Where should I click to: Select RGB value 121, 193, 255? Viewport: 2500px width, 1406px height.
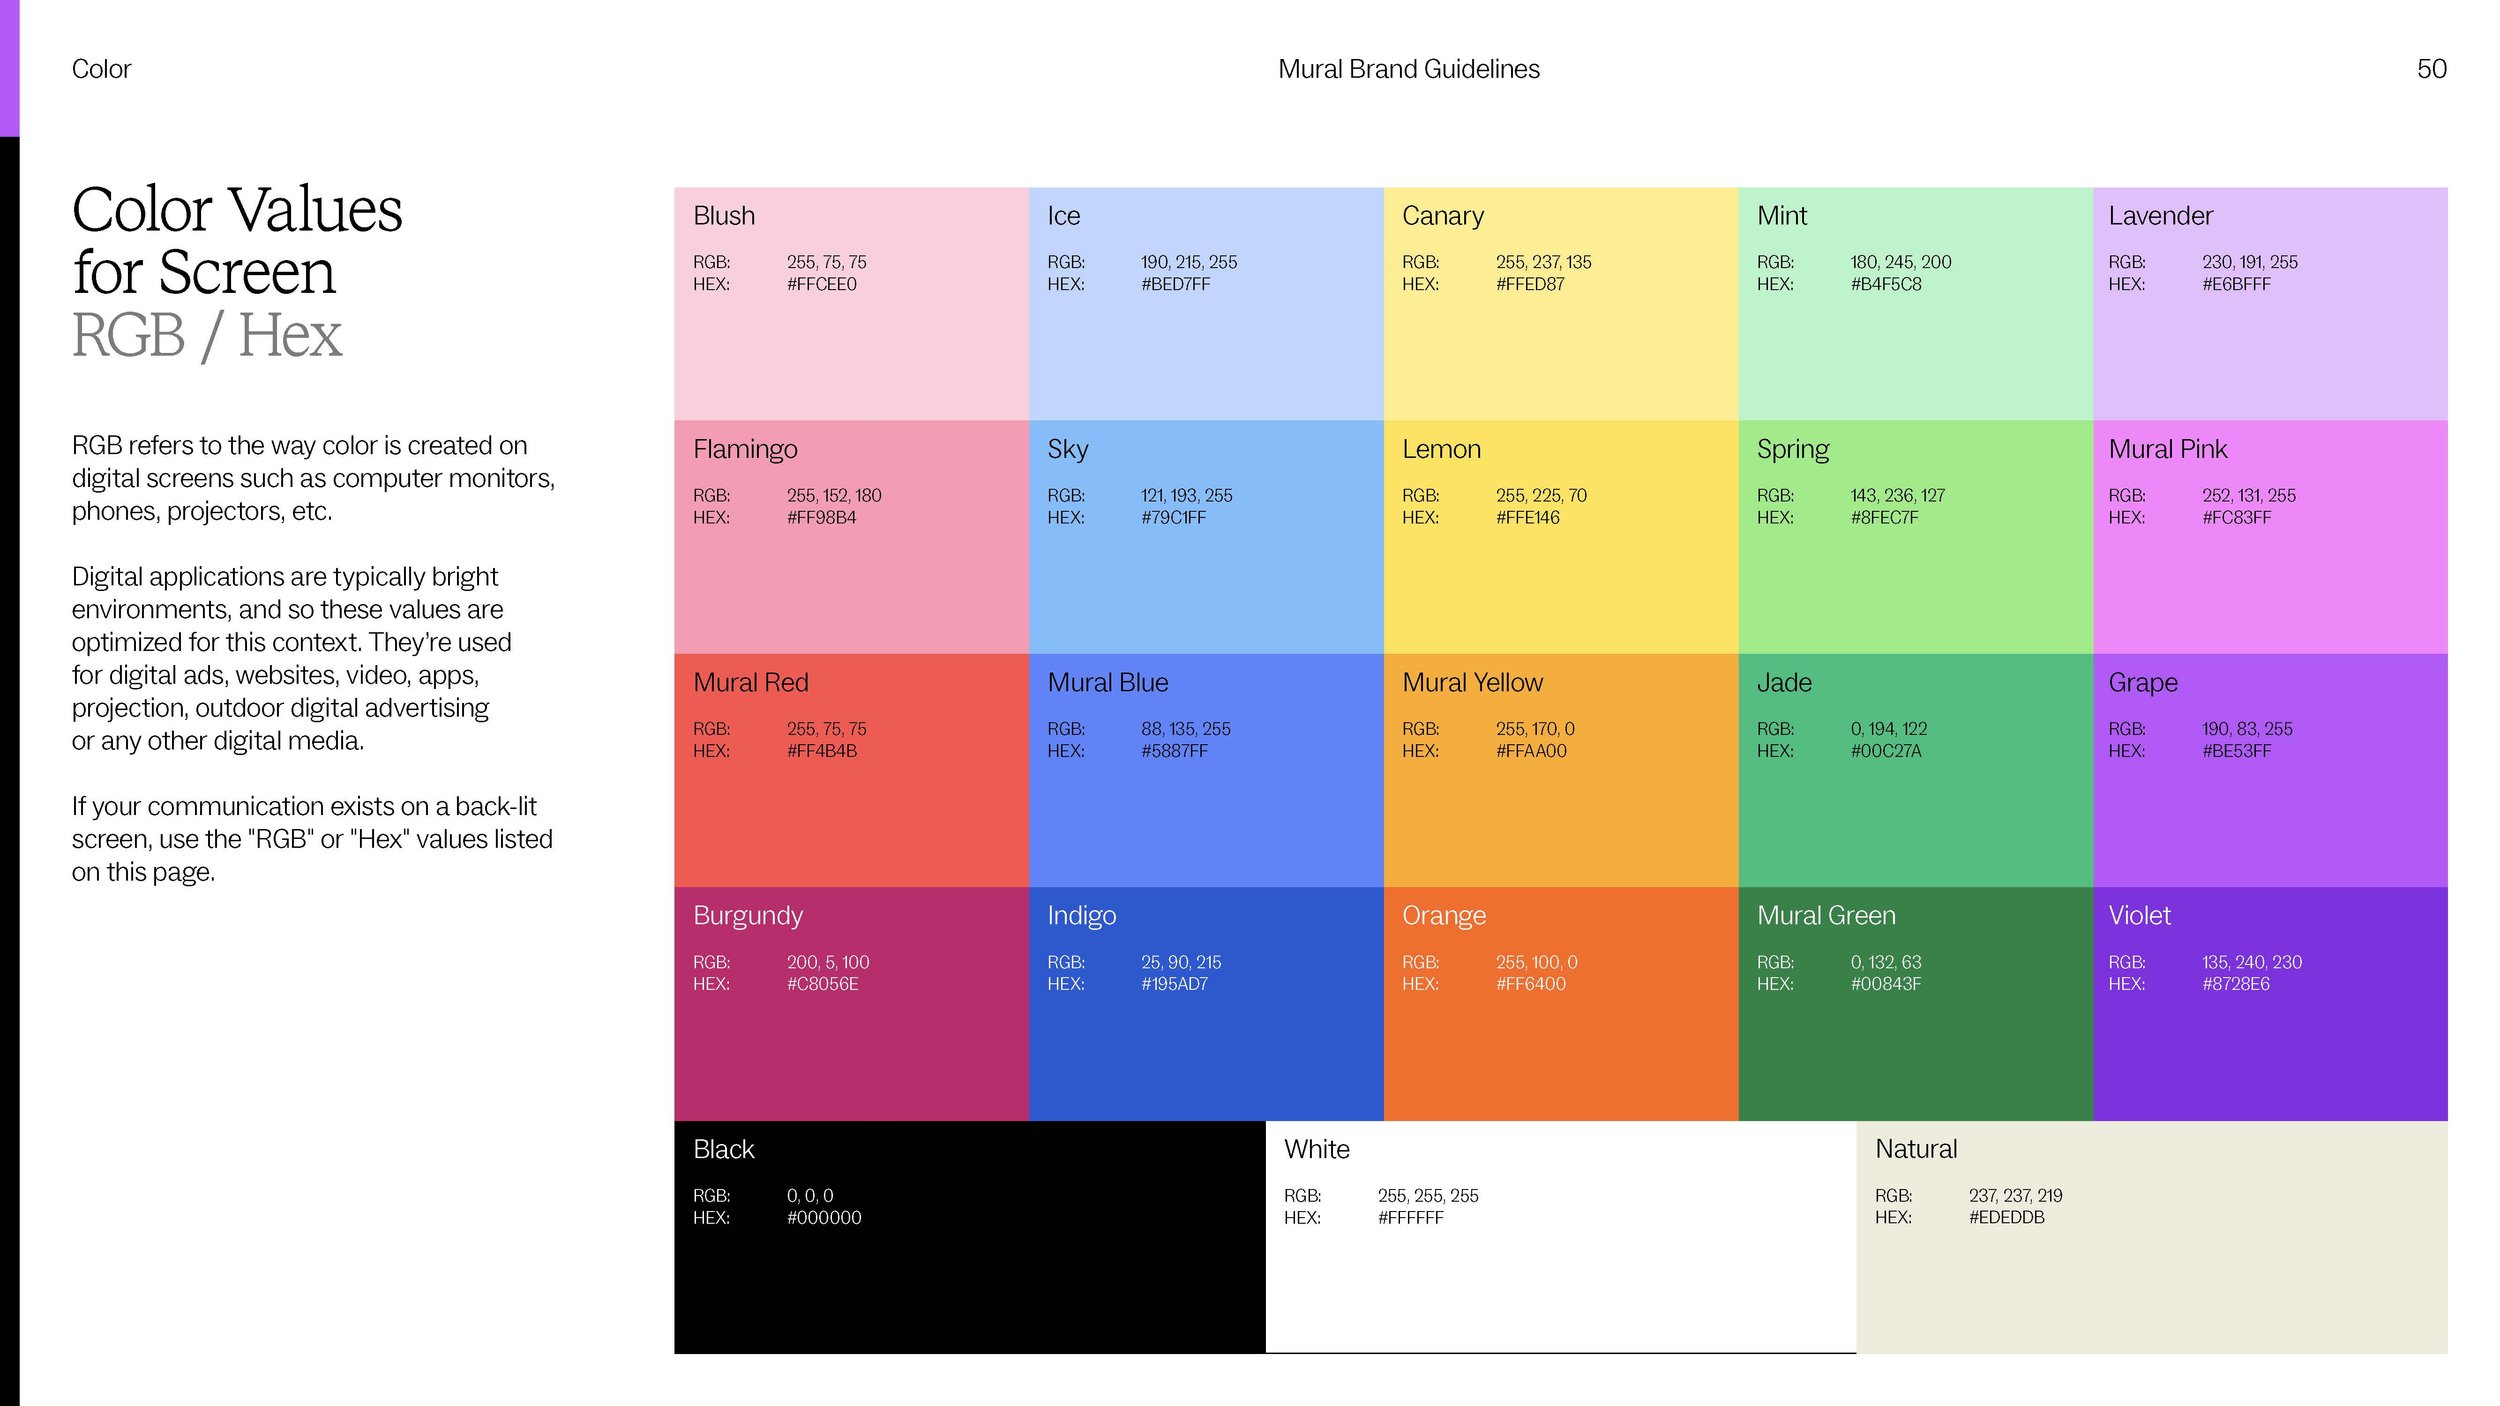point(1187,496)
